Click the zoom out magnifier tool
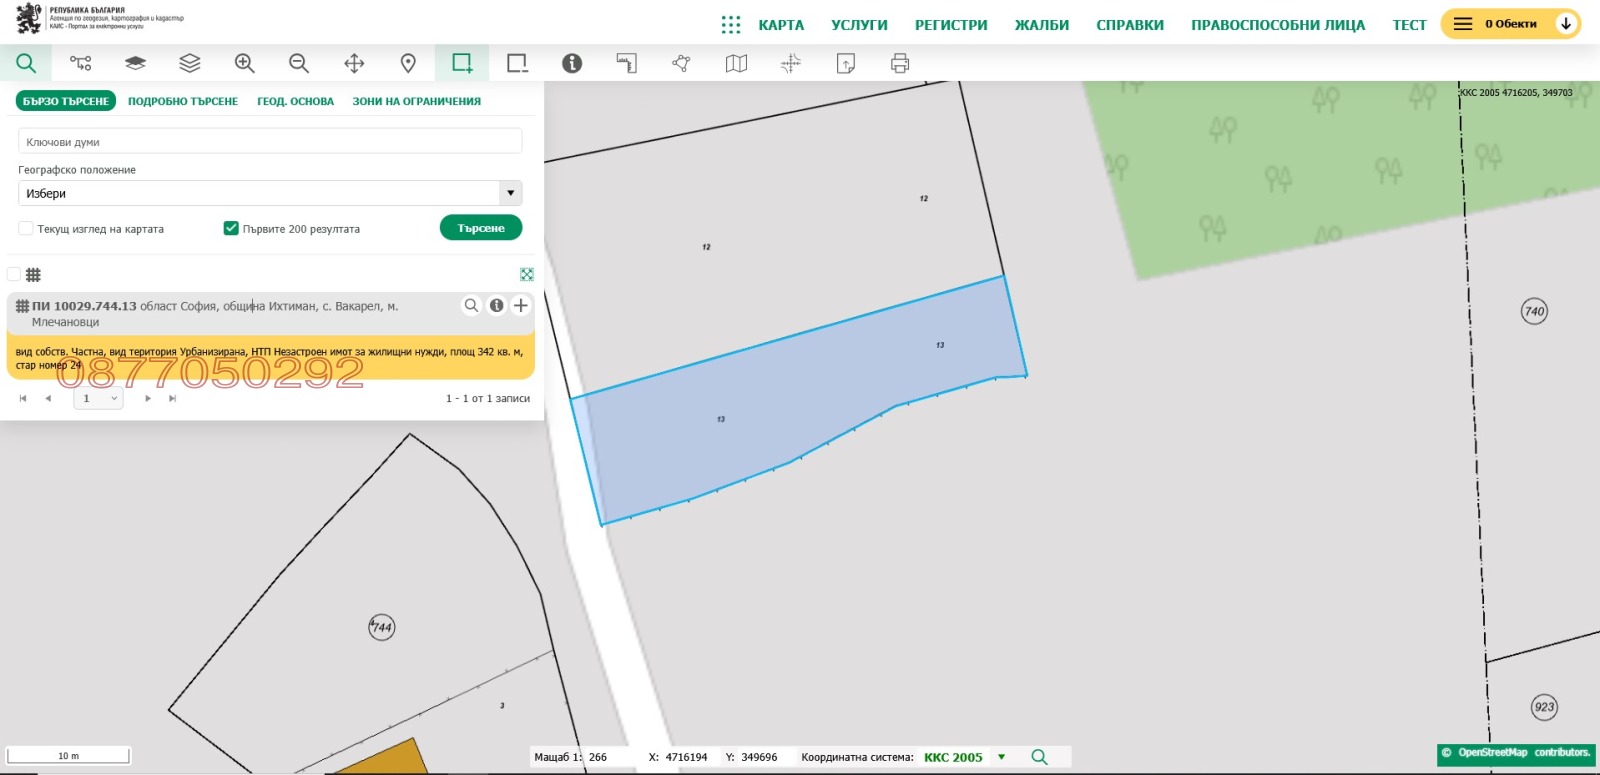The height and width of the screenshot is (775, 1600). pos(299,63)
